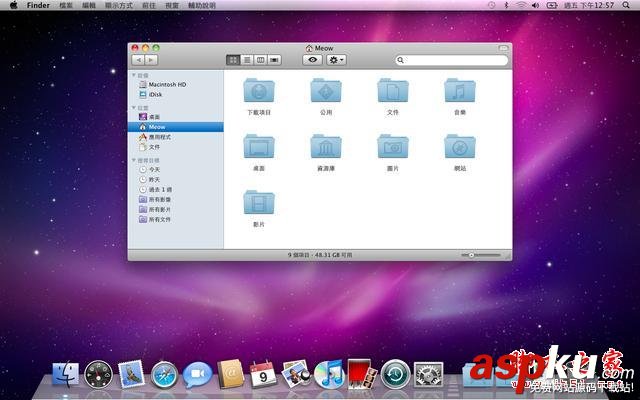Image resolution: width=640 pixels, height=400 pixels.
Task: Switch to list view
Action: point(247,60)
